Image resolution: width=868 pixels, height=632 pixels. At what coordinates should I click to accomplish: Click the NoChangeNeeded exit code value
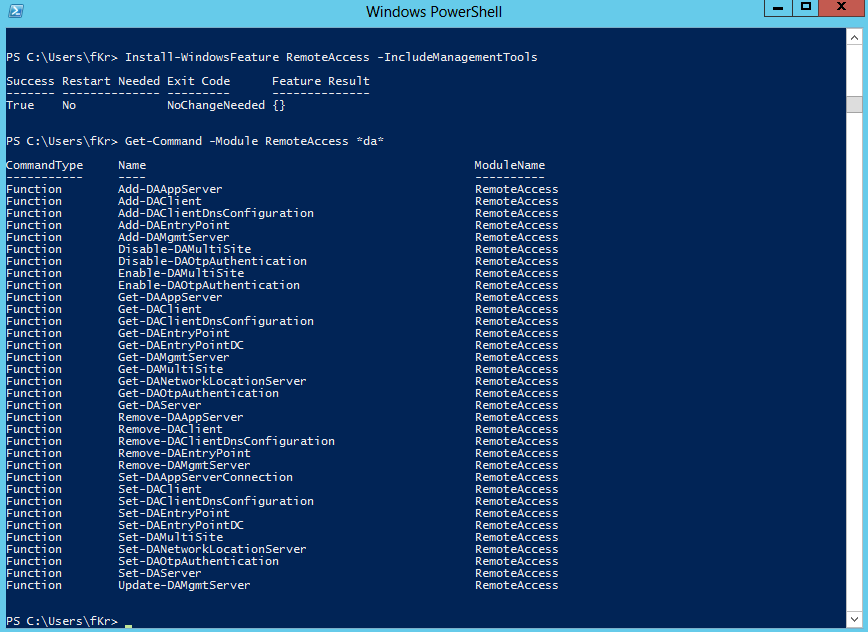point(216,105)
